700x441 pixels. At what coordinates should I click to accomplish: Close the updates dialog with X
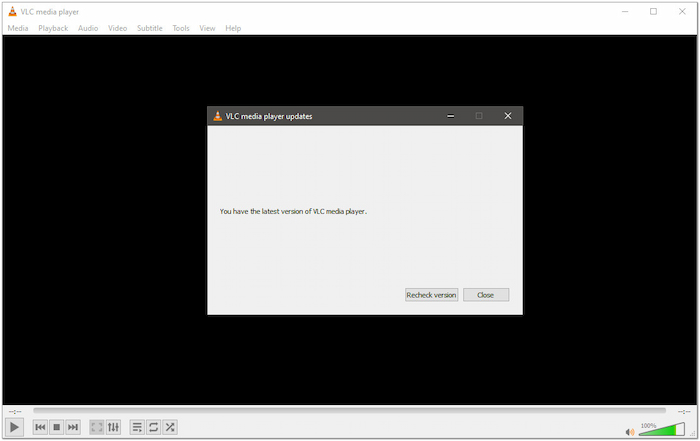point(508,116)
